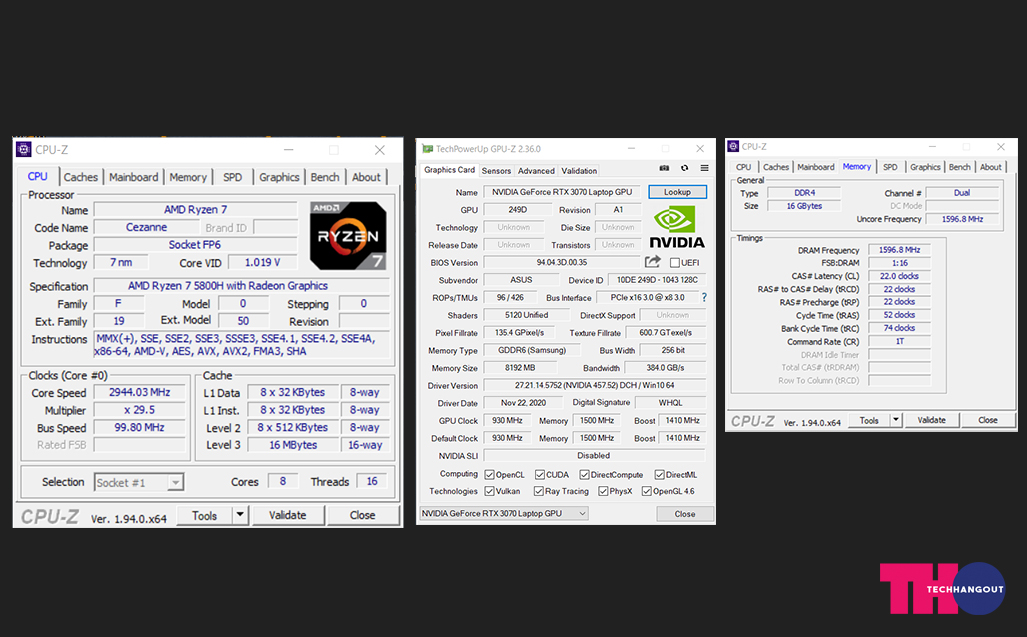
Task: Take a GPU-Z screenshot with the camera icon
Action: (x=664, y=168)
